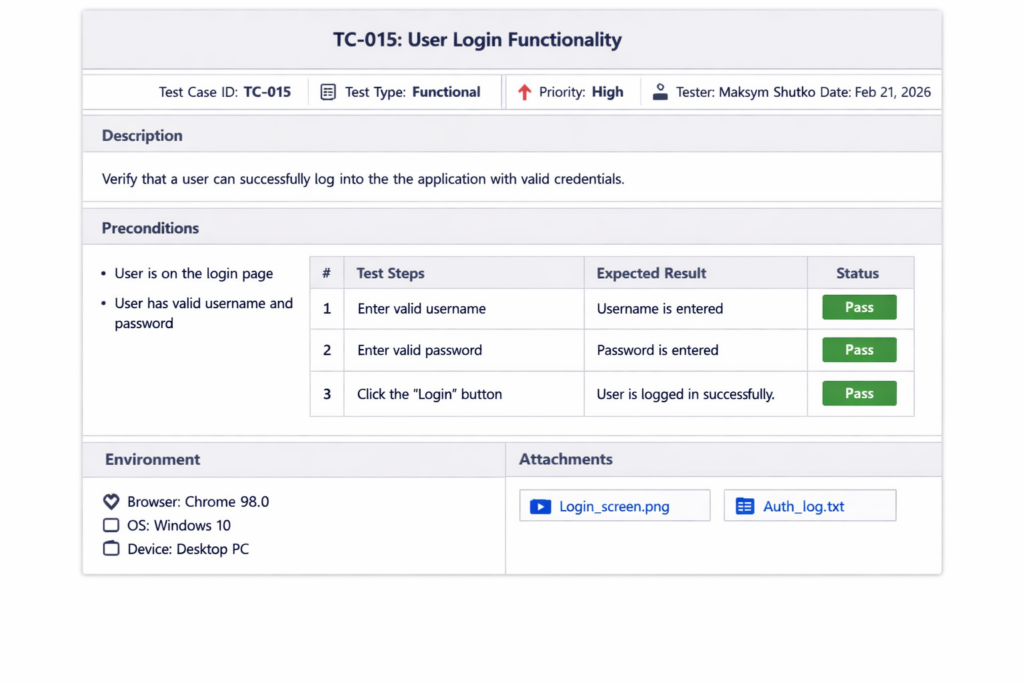The height and width of the screenshot is (683, 1024).
Task: Open the Auth_log.txt attachment
Action: pos(810,506)
